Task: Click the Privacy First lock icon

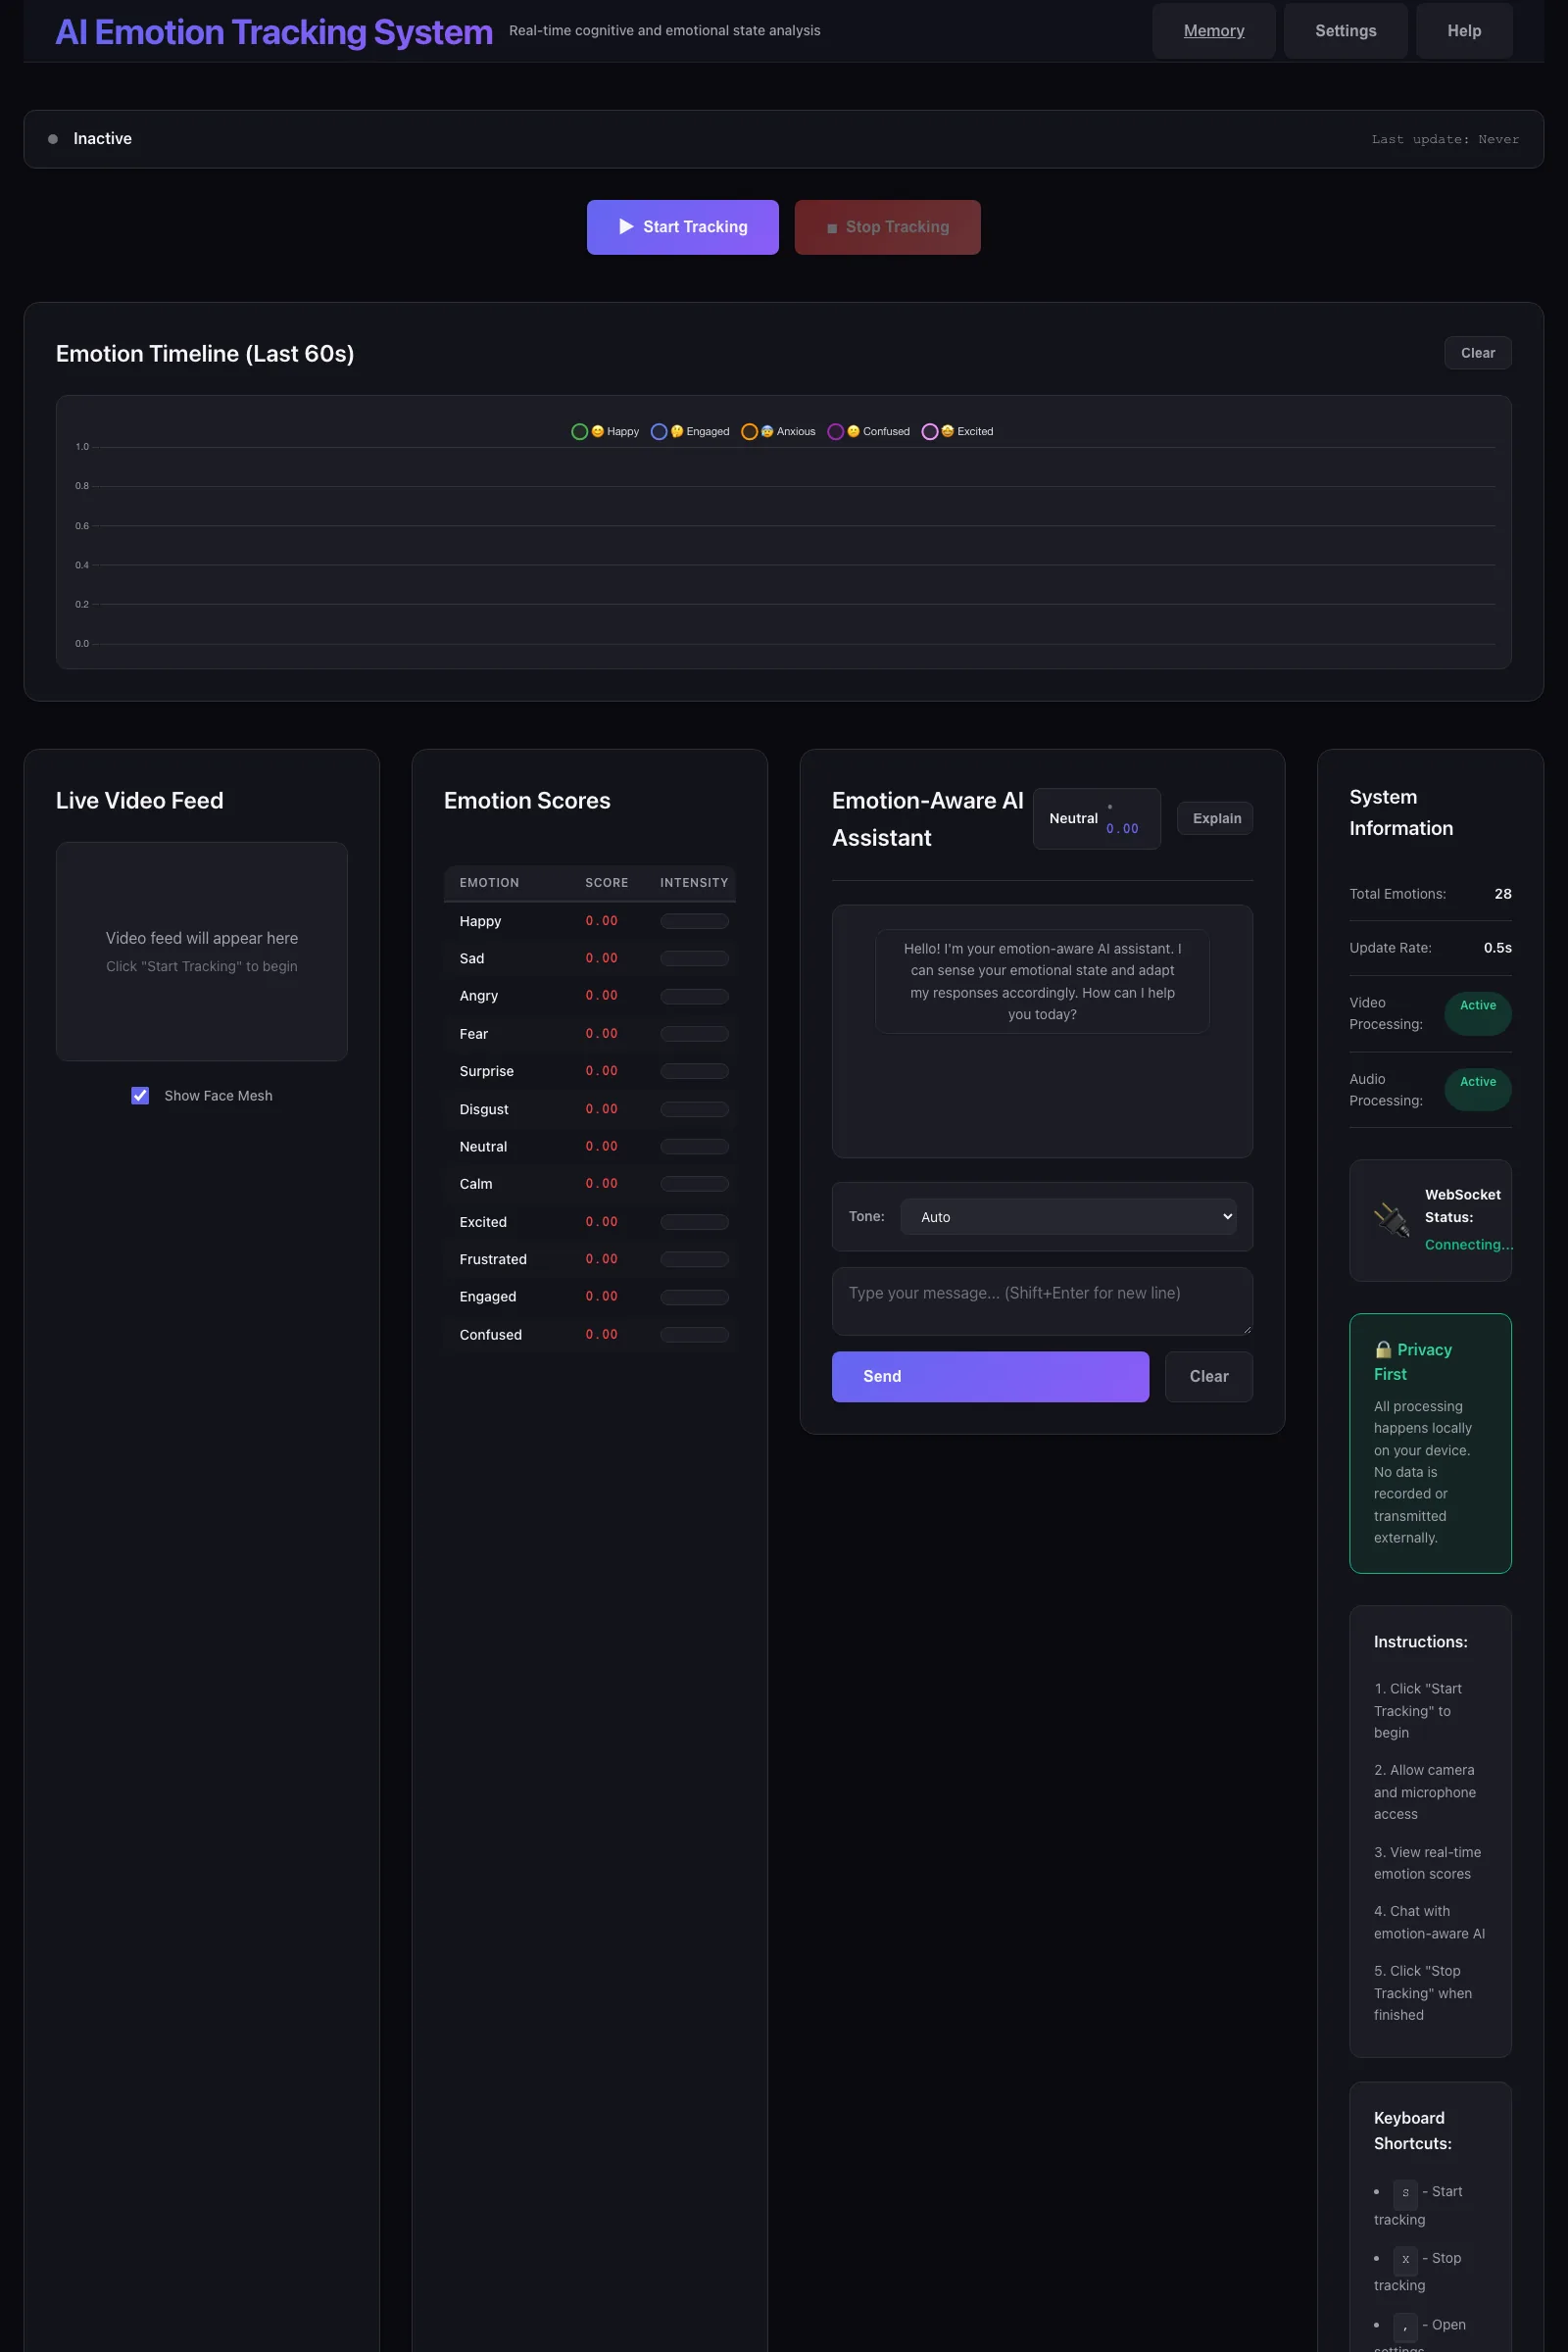Action: 1383,1350
